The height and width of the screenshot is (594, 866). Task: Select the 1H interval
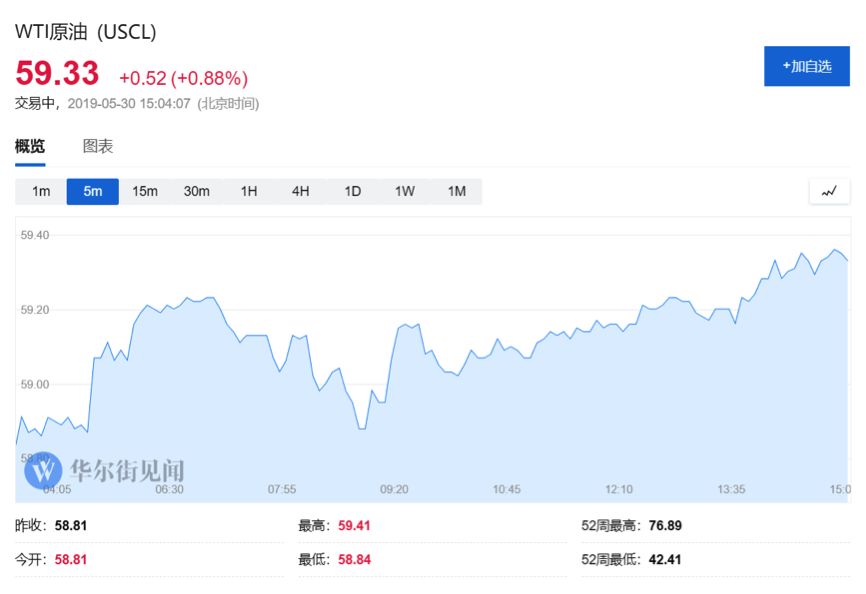point(249,191)
